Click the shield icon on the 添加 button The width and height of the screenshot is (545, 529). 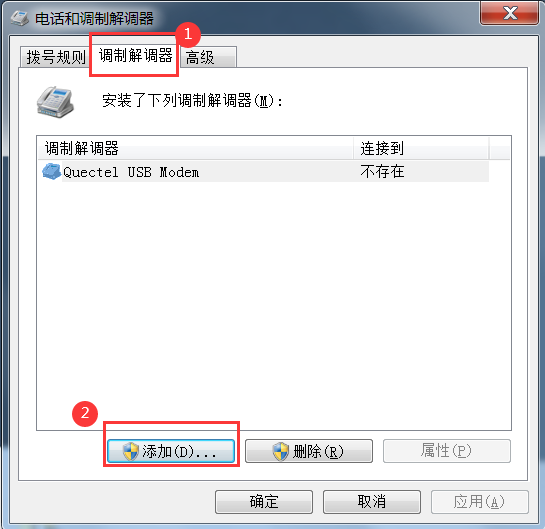tap(131, 451)
